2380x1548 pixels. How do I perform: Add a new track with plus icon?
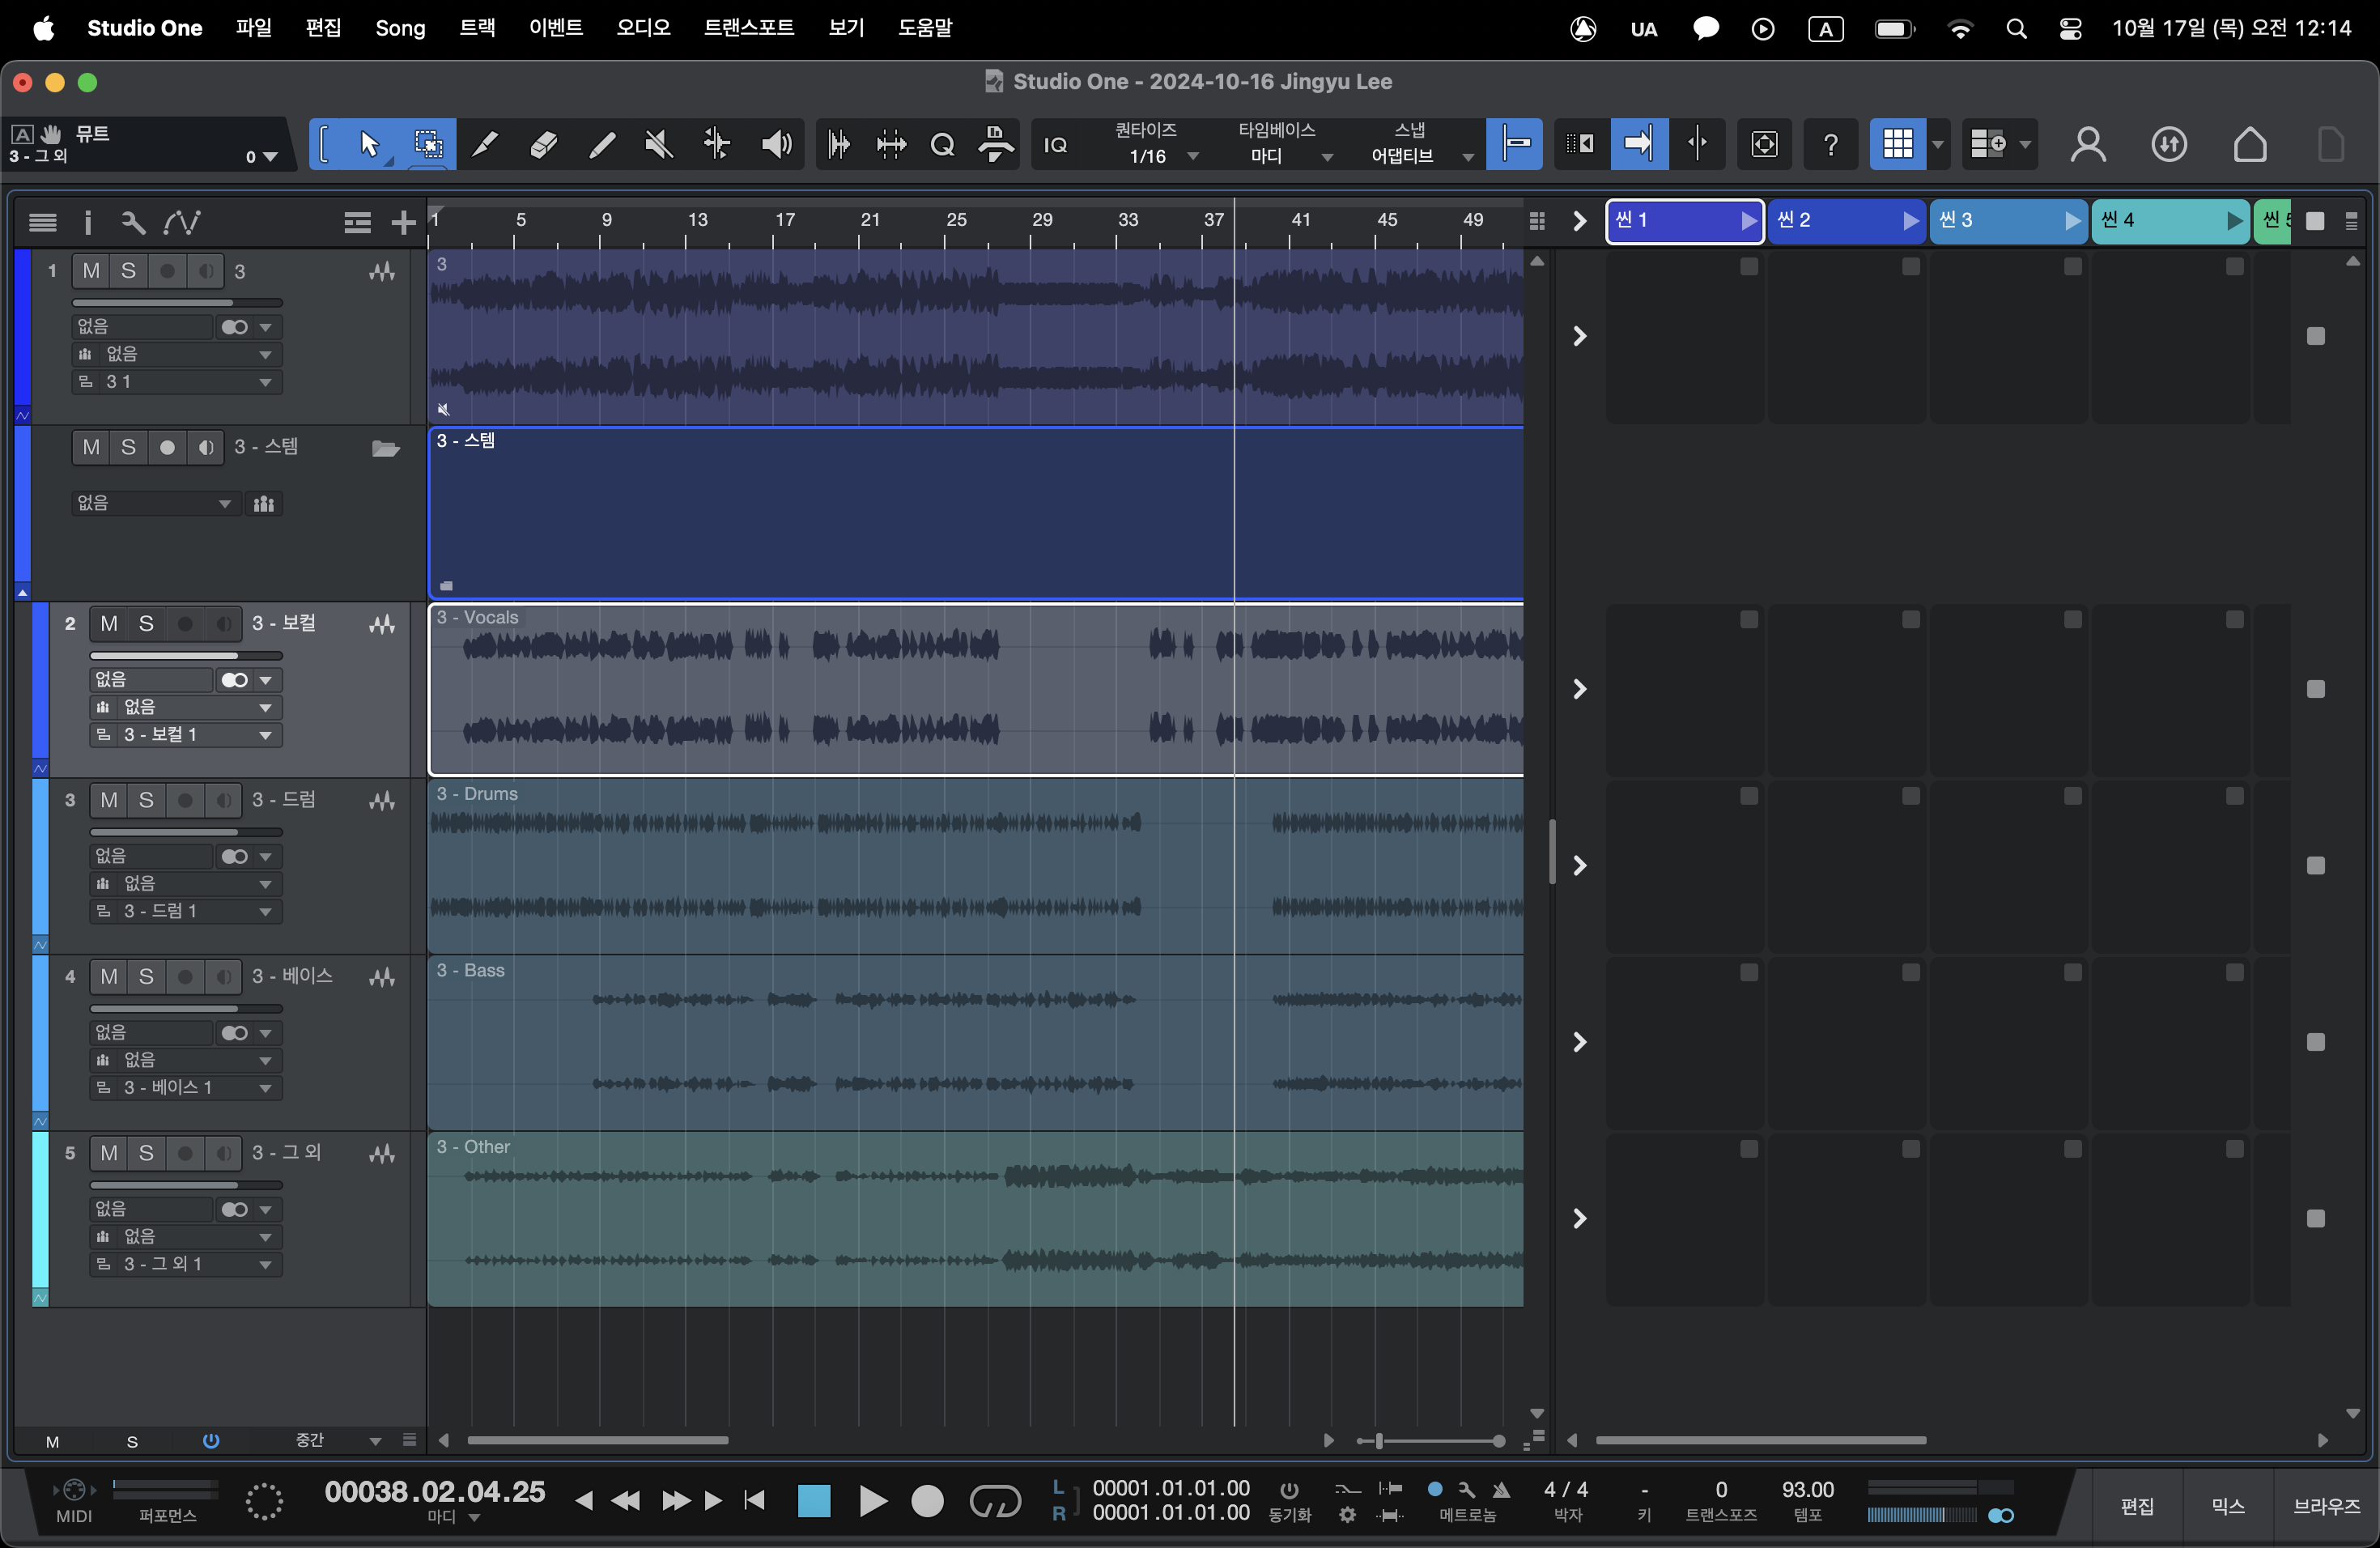pyautogui.click(x=403, y=222)
